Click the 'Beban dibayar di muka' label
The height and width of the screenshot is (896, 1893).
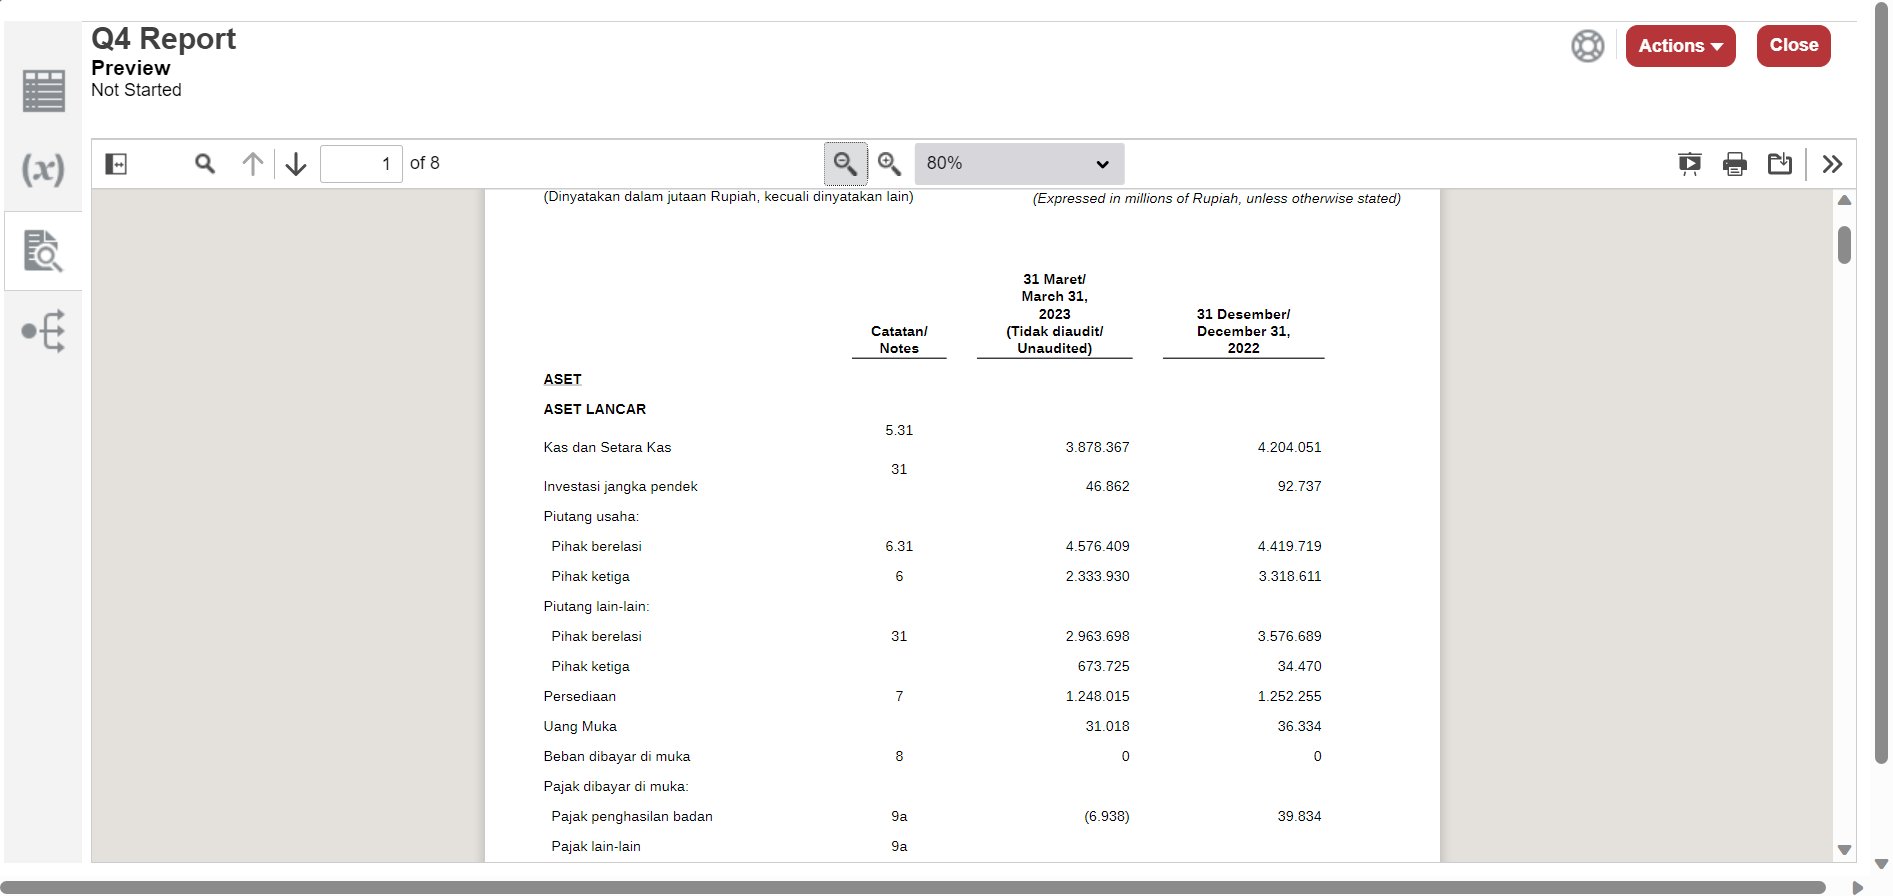point(616,757)
